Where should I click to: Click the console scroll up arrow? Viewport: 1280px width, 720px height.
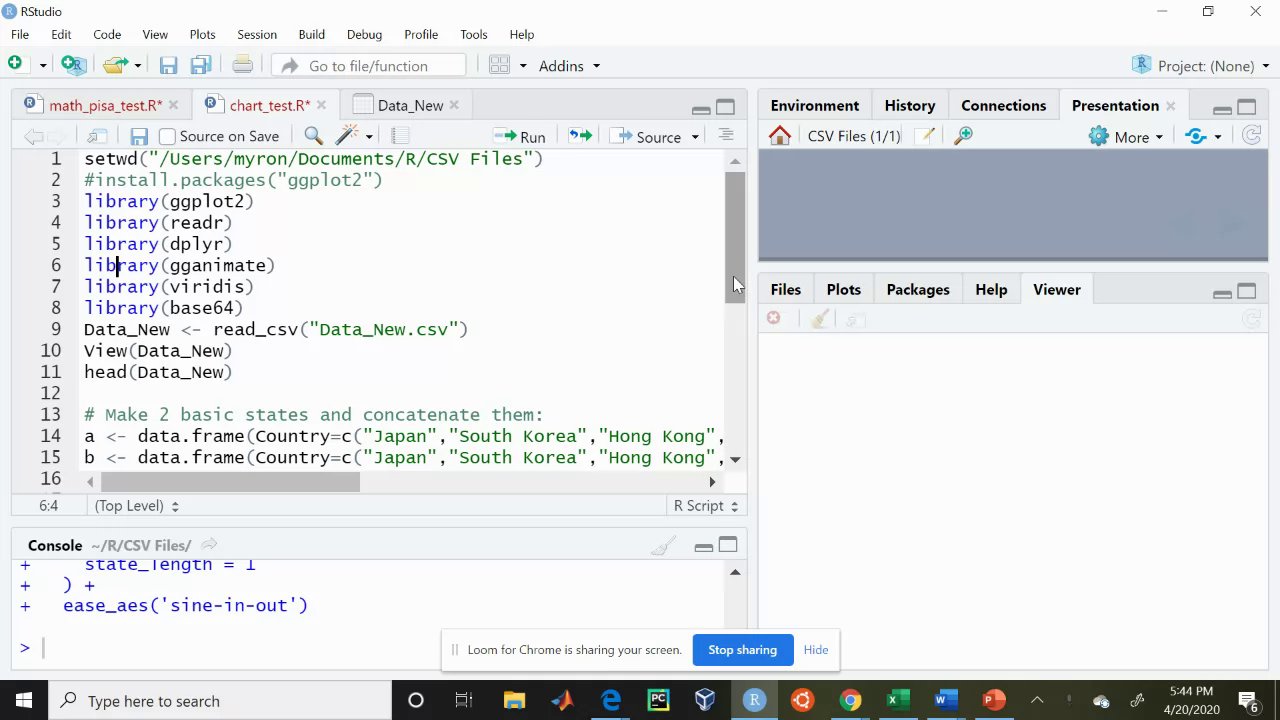[735, 572]
